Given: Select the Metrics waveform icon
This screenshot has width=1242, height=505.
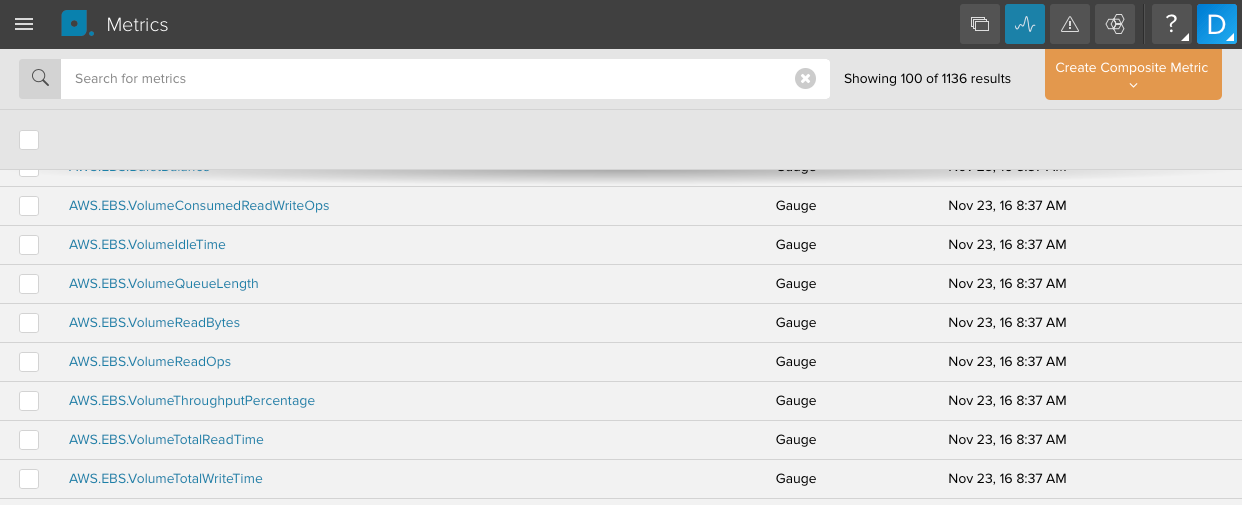Looking at the screenshot, I should (1025, 24).
